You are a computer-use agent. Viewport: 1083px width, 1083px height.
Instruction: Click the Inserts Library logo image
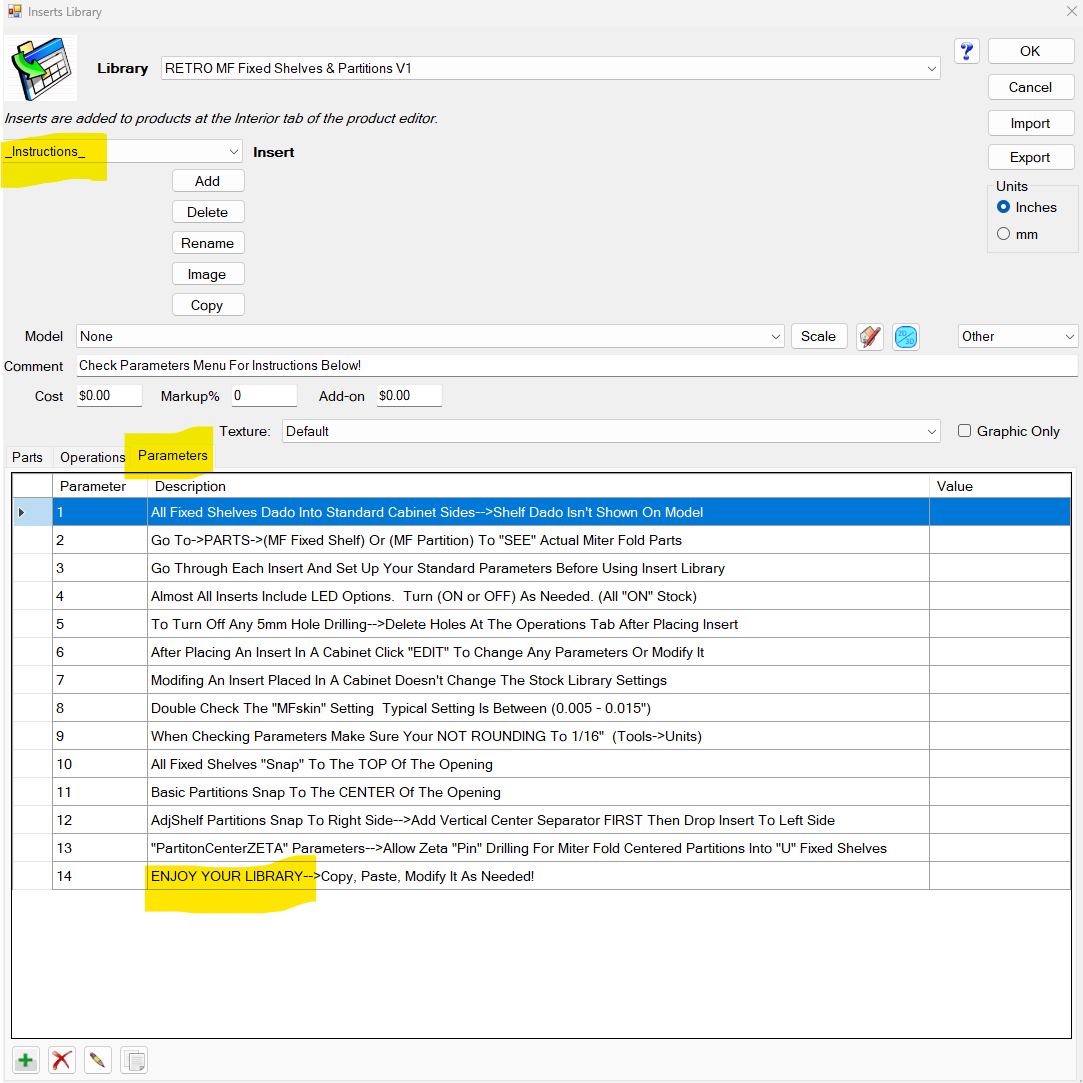coord(42,68)
